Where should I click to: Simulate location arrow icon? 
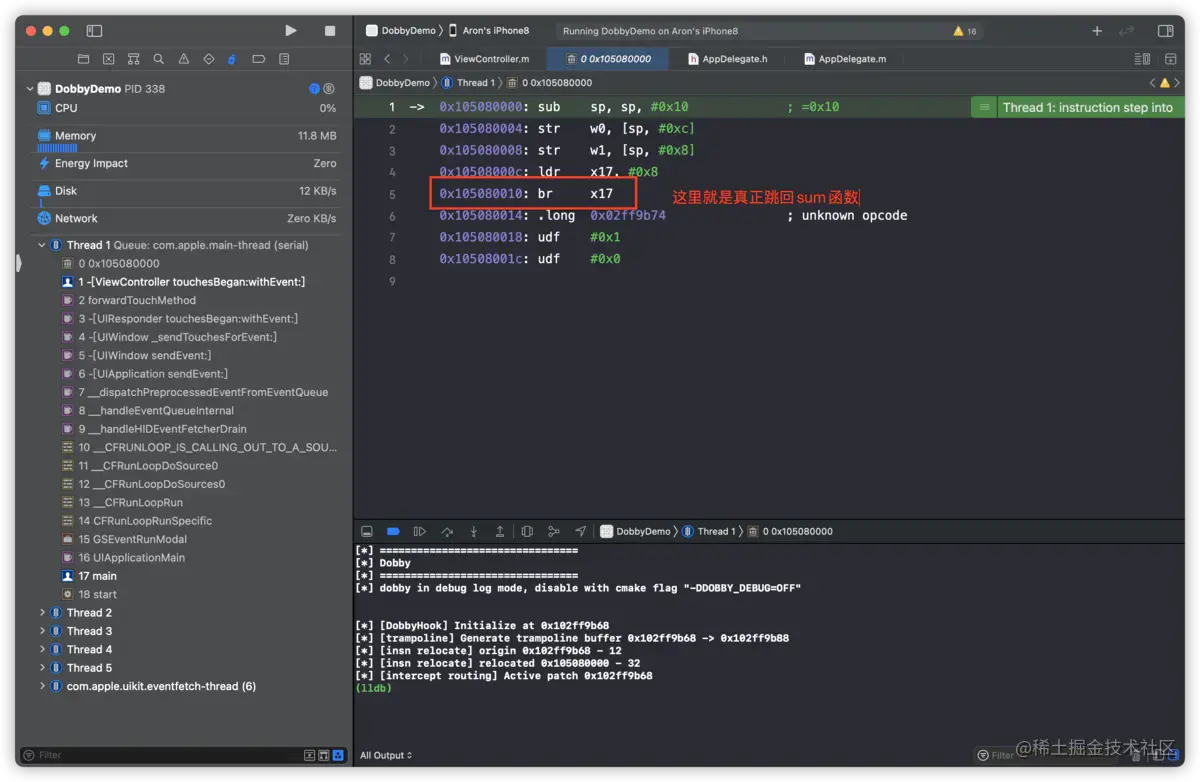coord(580,531)
